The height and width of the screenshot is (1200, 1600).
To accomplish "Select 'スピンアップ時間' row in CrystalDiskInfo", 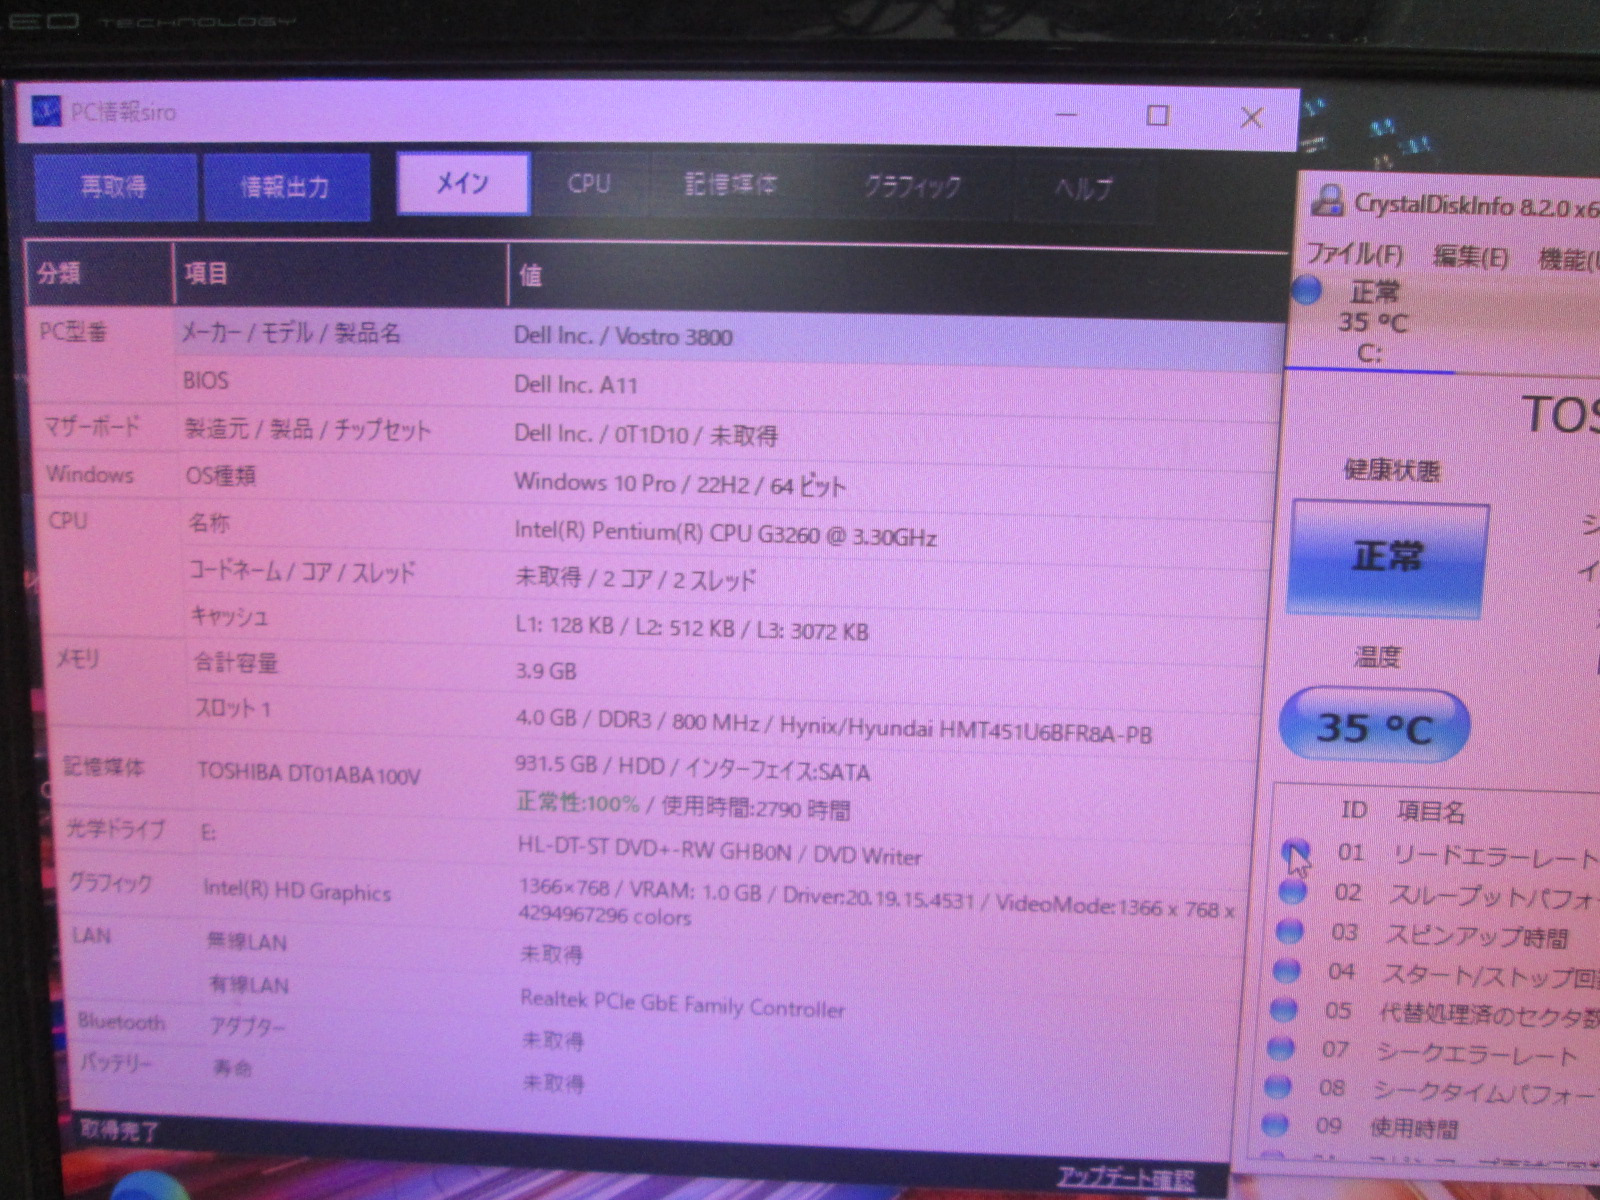I will pyautogui.click(x=1477, y=936).
